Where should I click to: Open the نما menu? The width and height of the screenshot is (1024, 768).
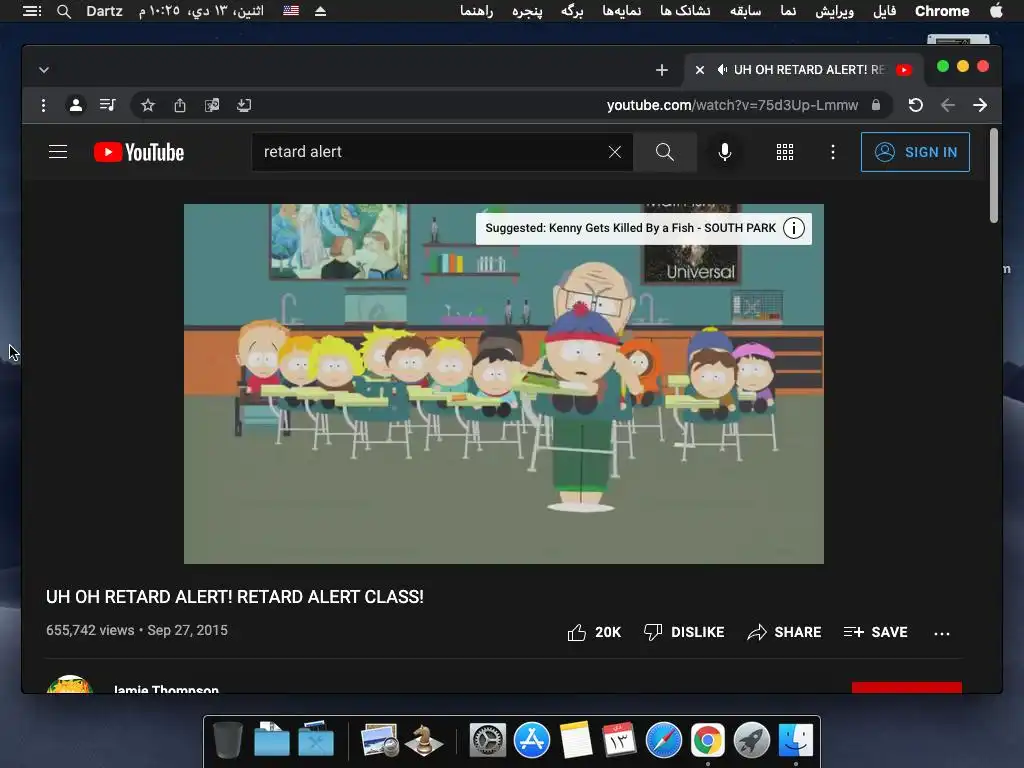[788, 11]
